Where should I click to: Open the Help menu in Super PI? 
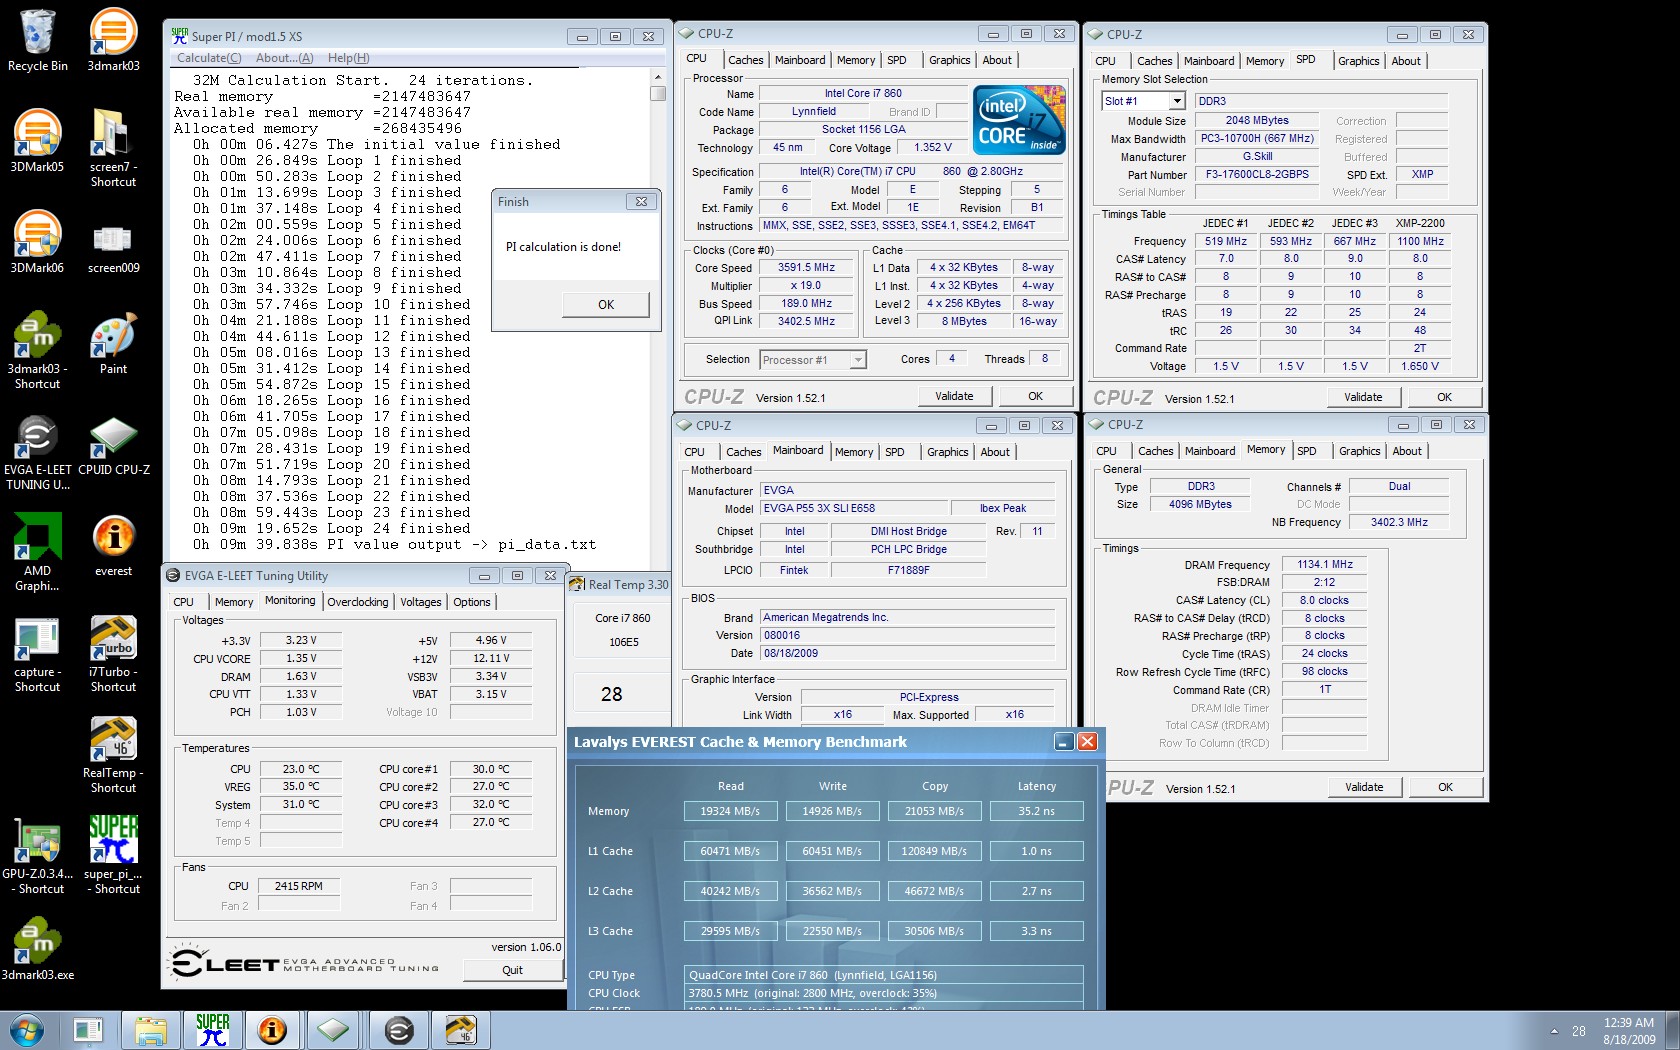click(348, 58)
